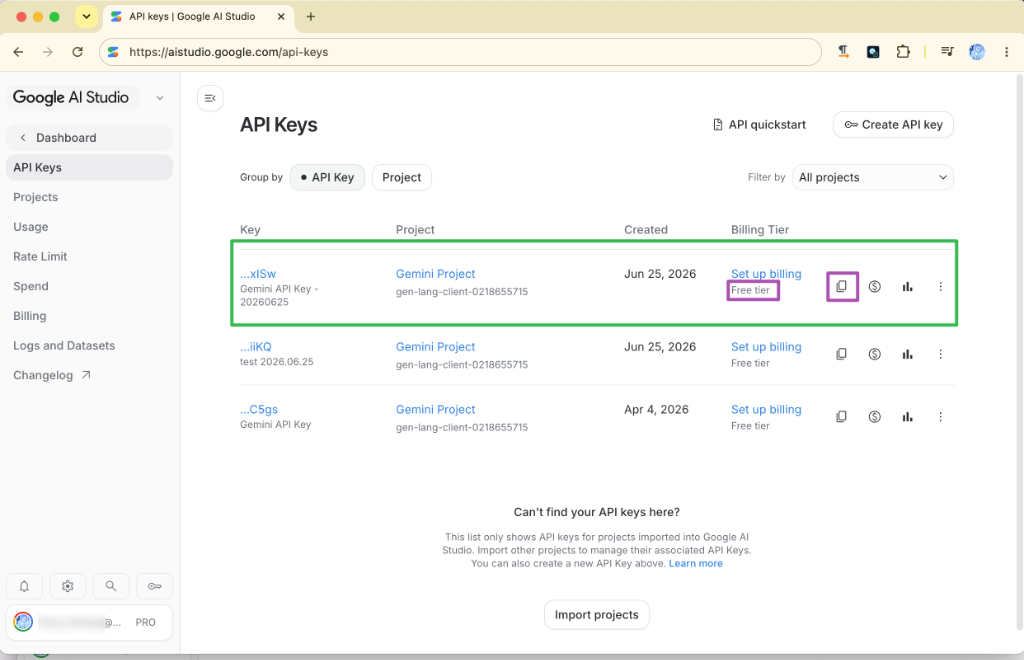Image resolution: width=1024 pixels, height=660 pixels.
Task: Expand the All projects filter dropdown
Action: [x=872, y=178]
